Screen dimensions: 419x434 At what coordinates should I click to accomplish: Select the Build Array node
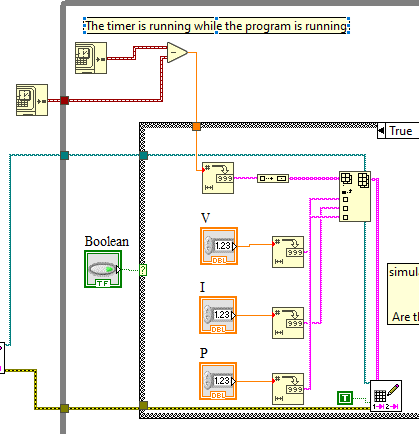tap(355, 196)
